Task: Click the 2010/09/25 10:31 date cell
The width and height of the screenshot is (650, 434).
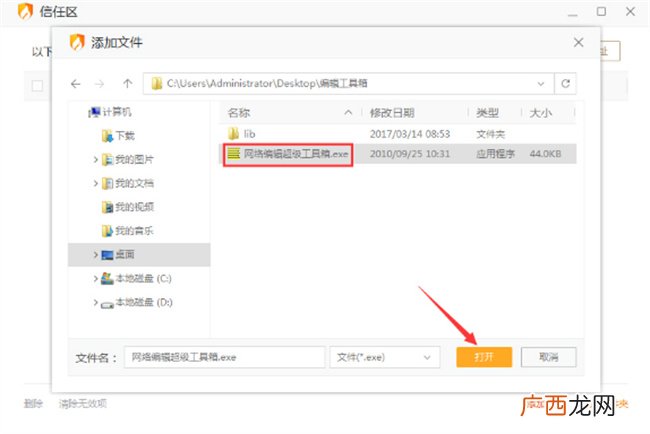Action: pyautogui.click(x=410, y=154)
